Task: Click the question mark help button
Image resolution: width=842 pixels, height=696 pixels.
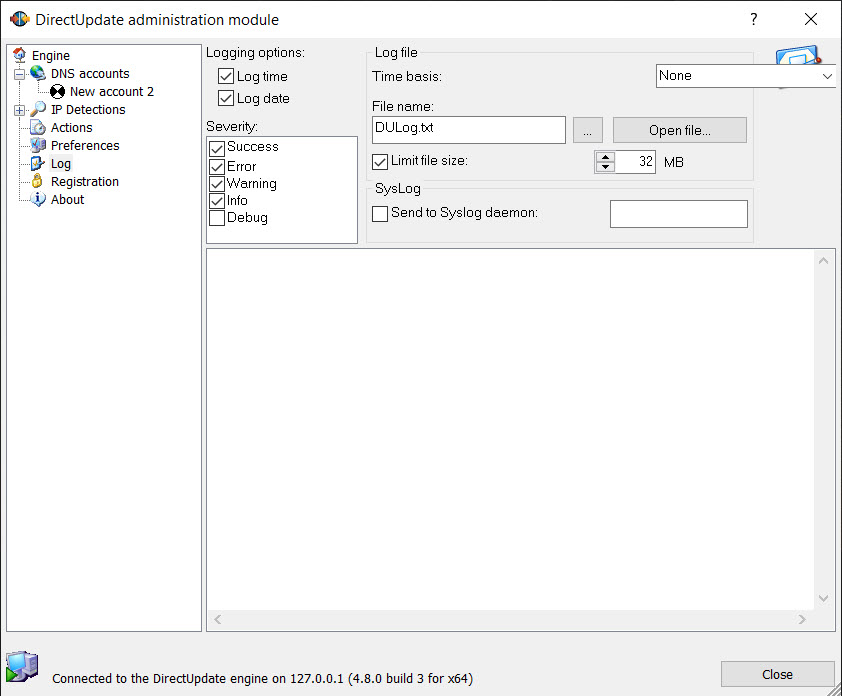Action: pos(754,19)
